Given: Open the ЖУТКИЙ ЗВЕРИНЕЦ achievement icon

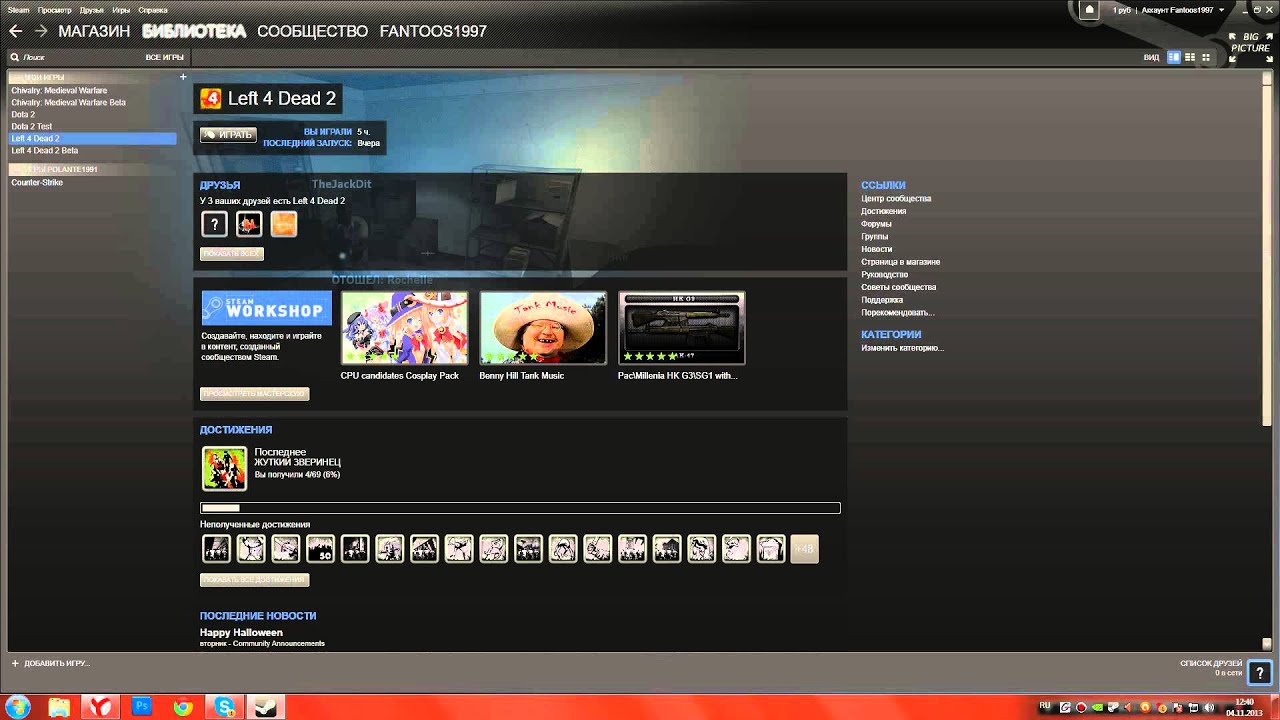Looking at the screenshot, I should [224, 469].
